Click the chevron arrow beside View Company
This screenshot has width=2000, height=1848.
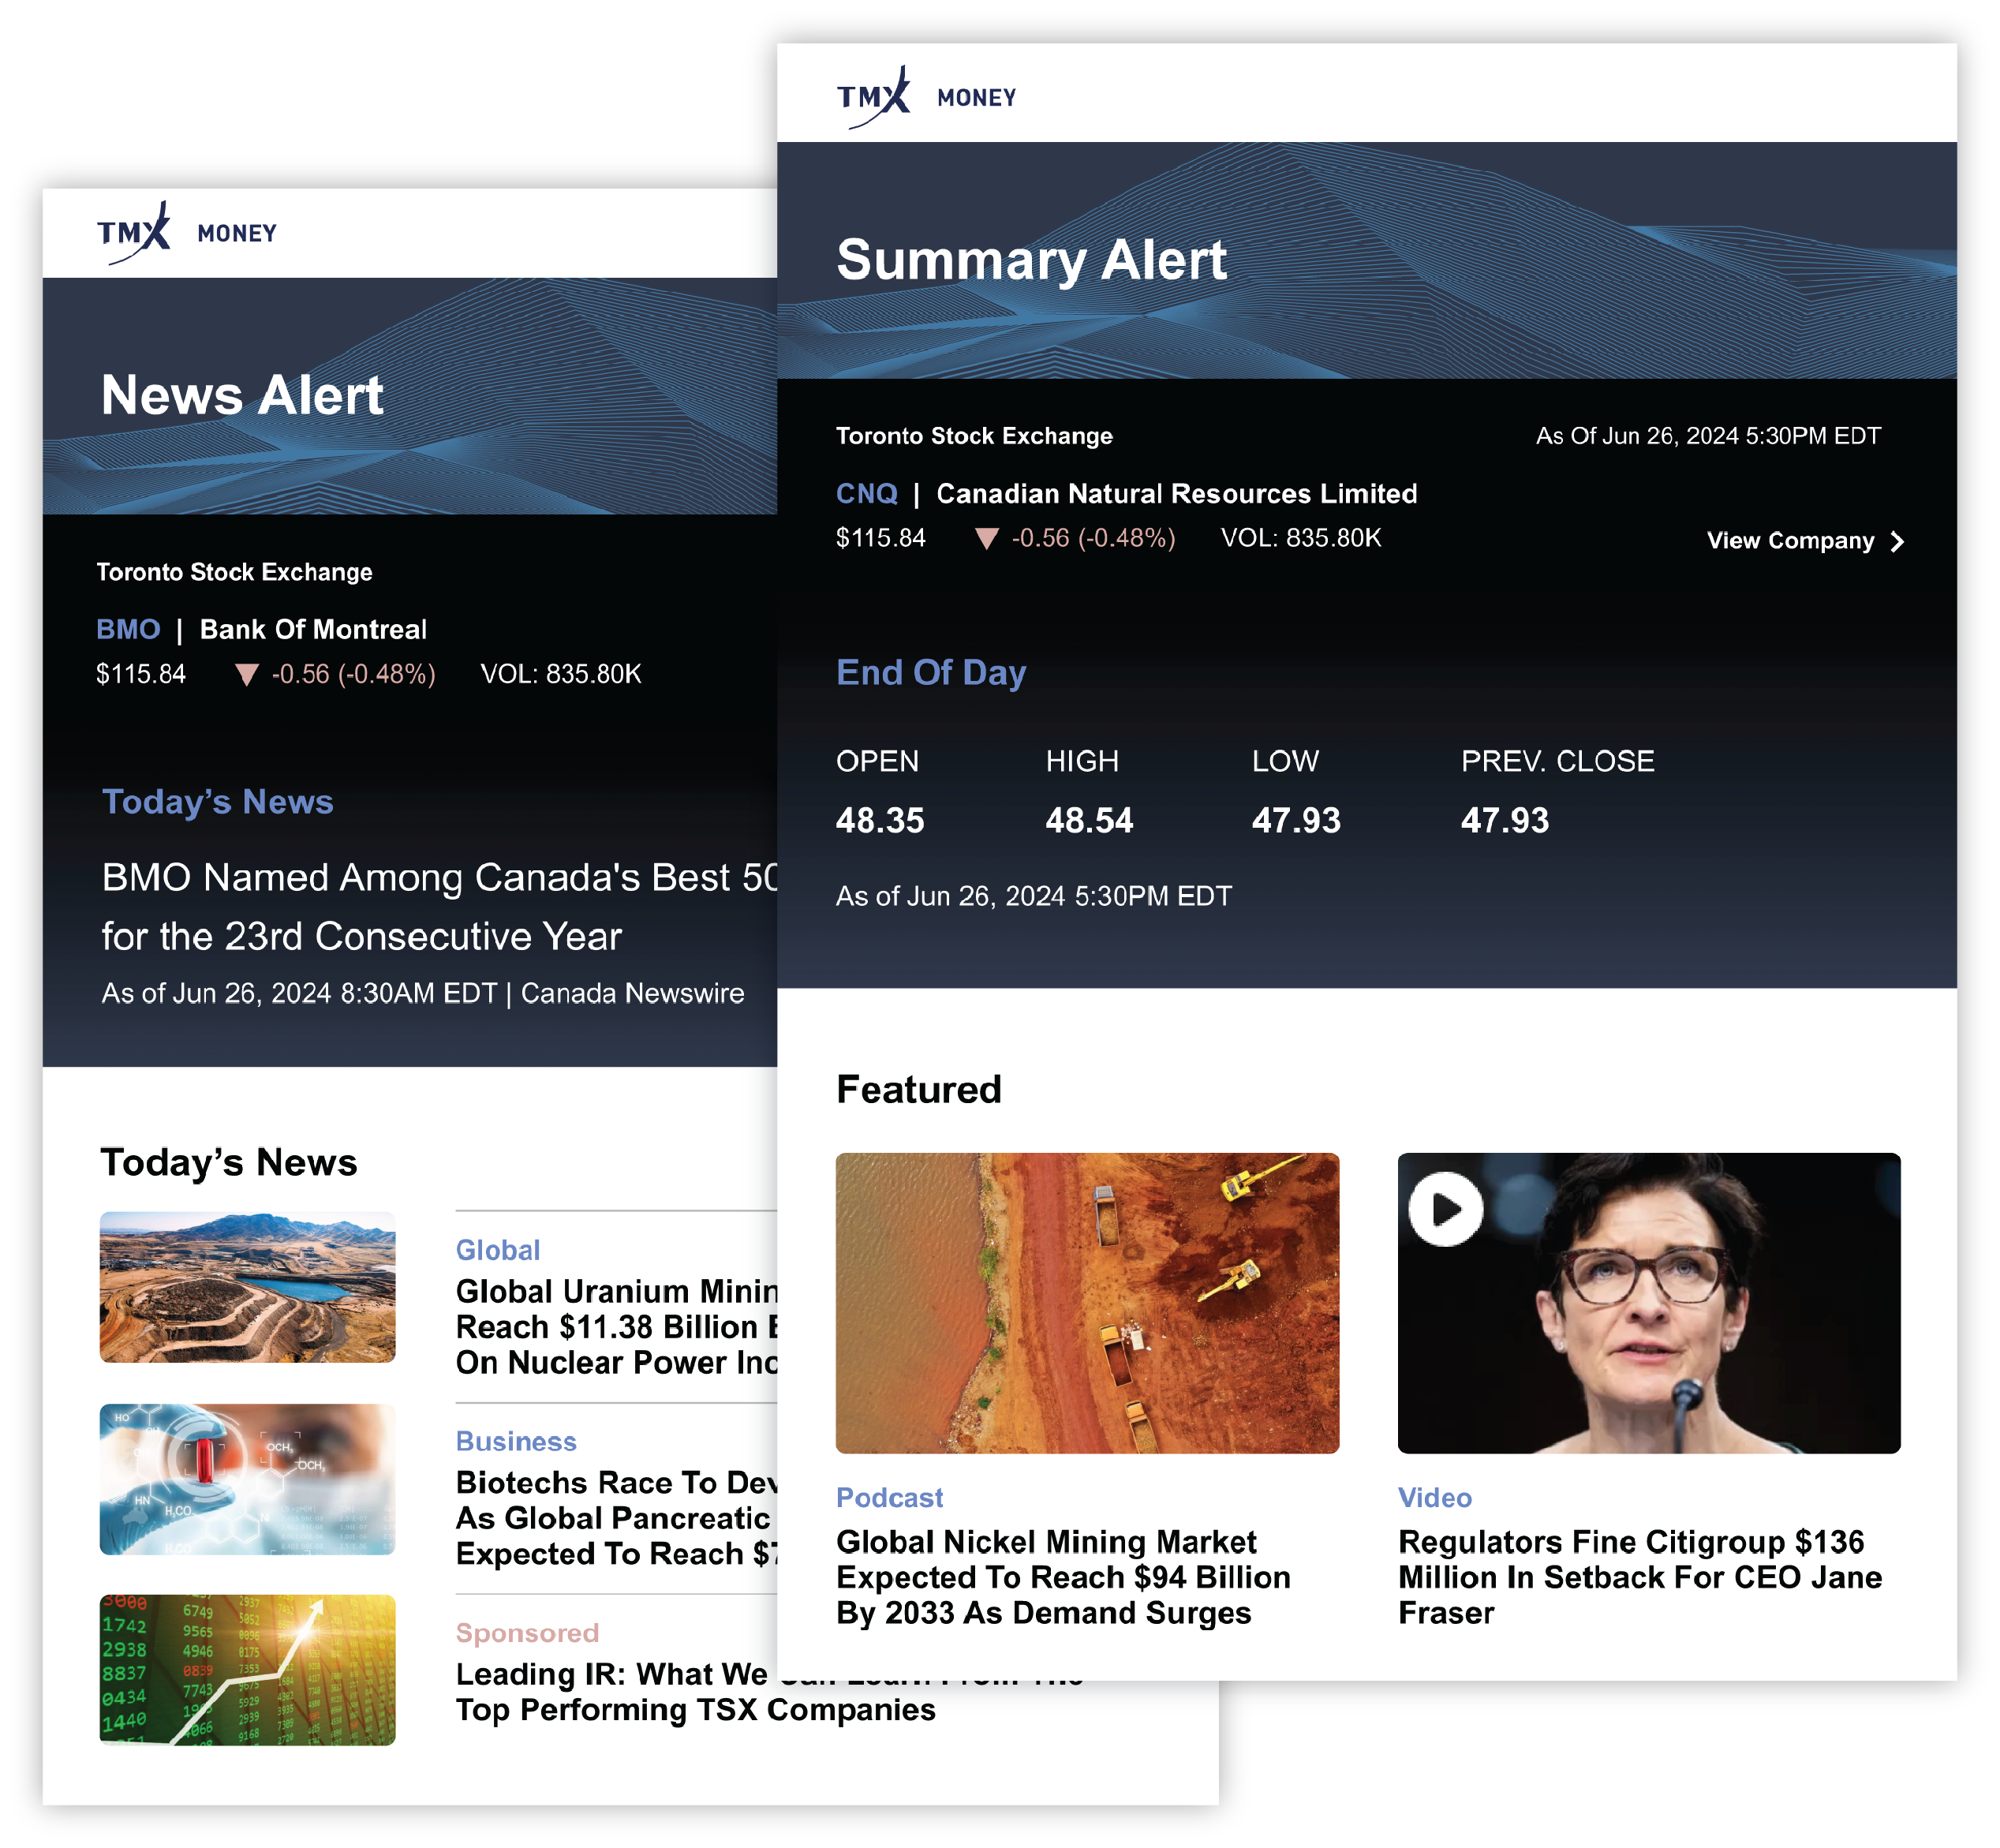[1897, 541]
